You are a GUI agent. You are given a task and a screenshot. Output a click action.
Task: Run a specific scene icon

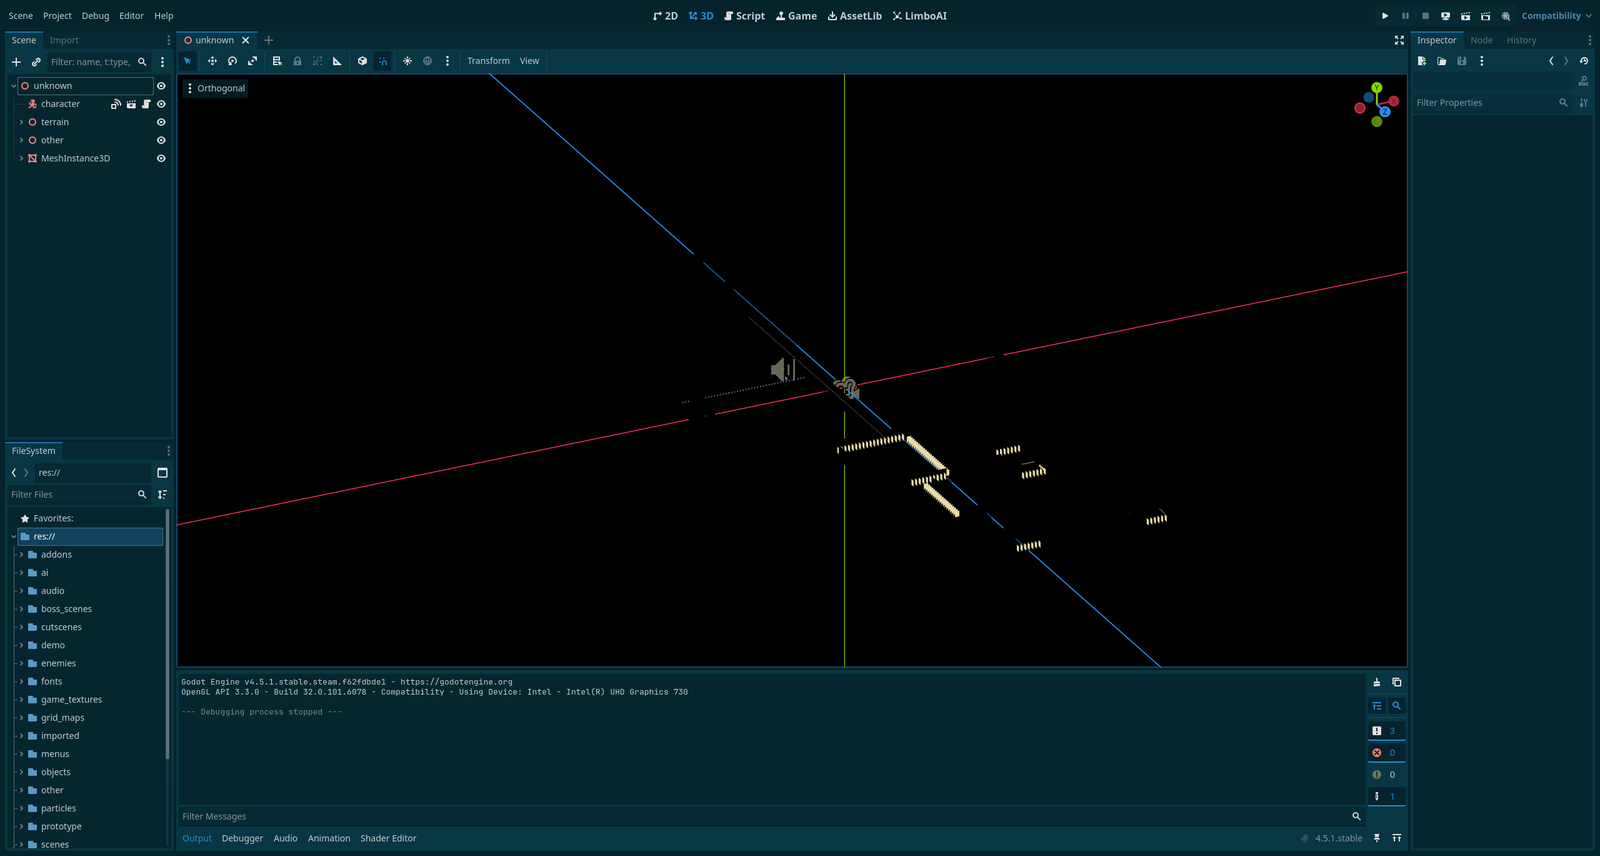pyautogui.click(x=1485, y=16)
